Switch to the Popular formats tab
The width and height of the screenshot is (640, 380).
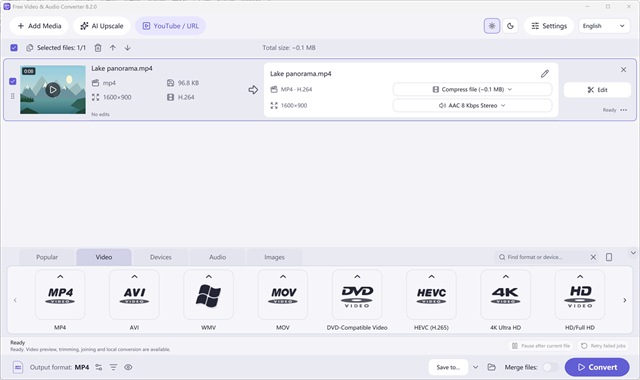pos(47,257)
